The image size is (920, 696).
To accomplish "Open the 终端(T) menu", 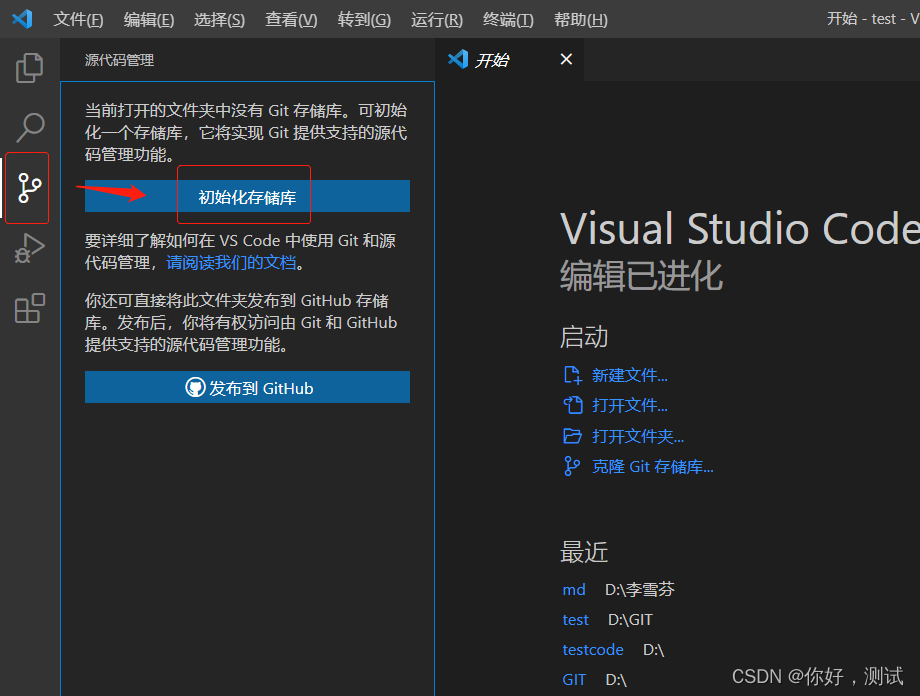I will (x=508, y=19).
